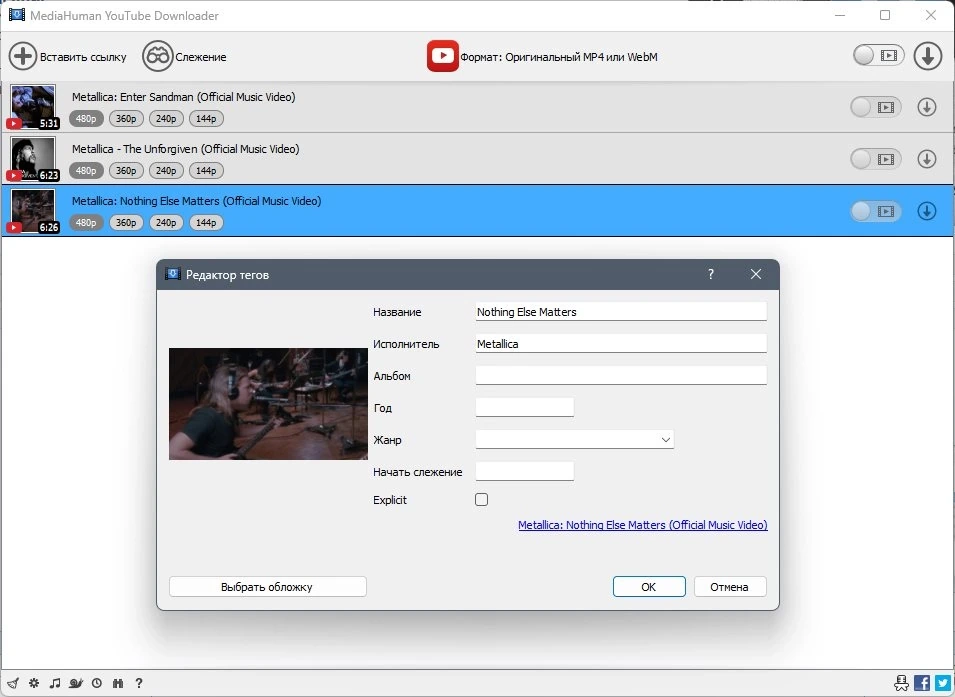
Task: Click the red YouTube format icon
Action: coord(442,56)
